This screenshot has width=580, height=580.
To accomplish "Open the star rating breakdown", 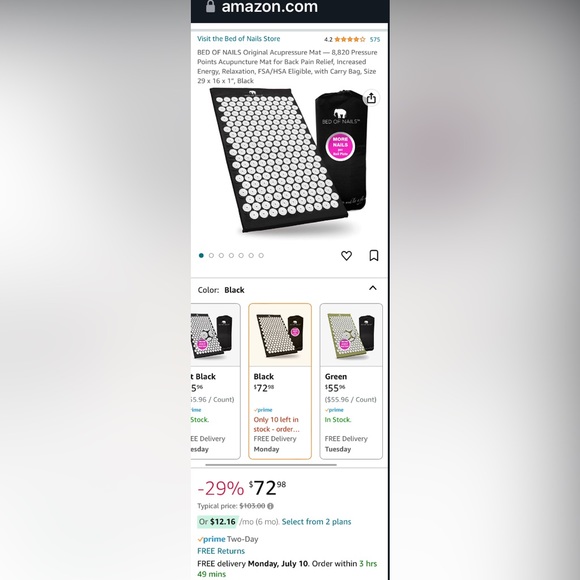I will (x=350, y=39).
